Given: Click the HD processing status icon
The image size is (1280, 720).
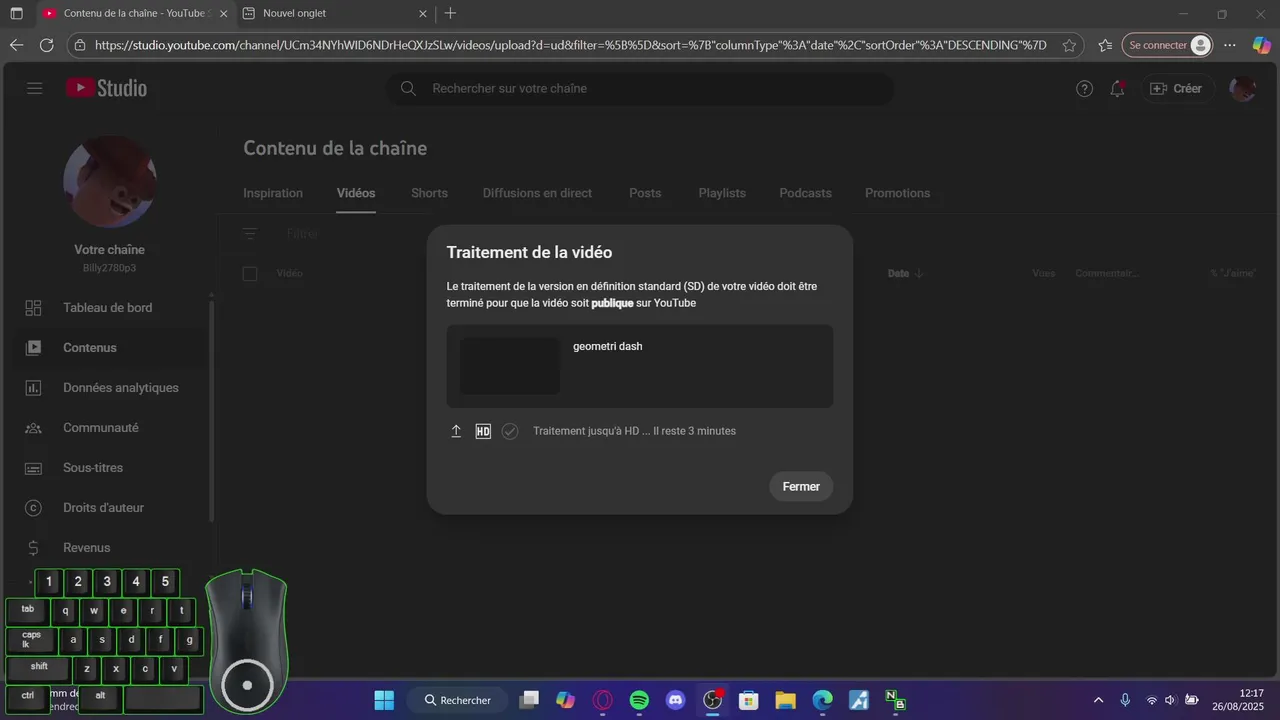Looking at the screenshot, I should tap(483, 431).
